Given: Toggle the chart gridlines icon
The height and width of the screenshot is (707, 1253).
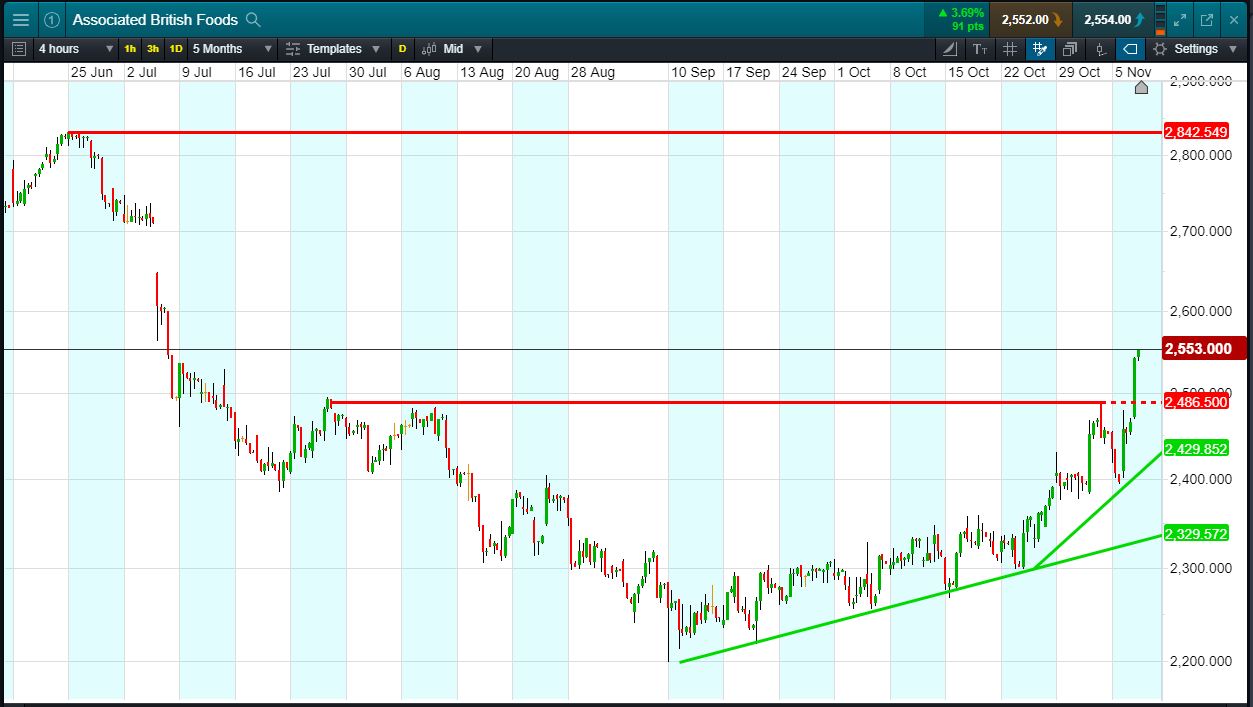Looking at the screenshot, I should tap(1010, 48).
